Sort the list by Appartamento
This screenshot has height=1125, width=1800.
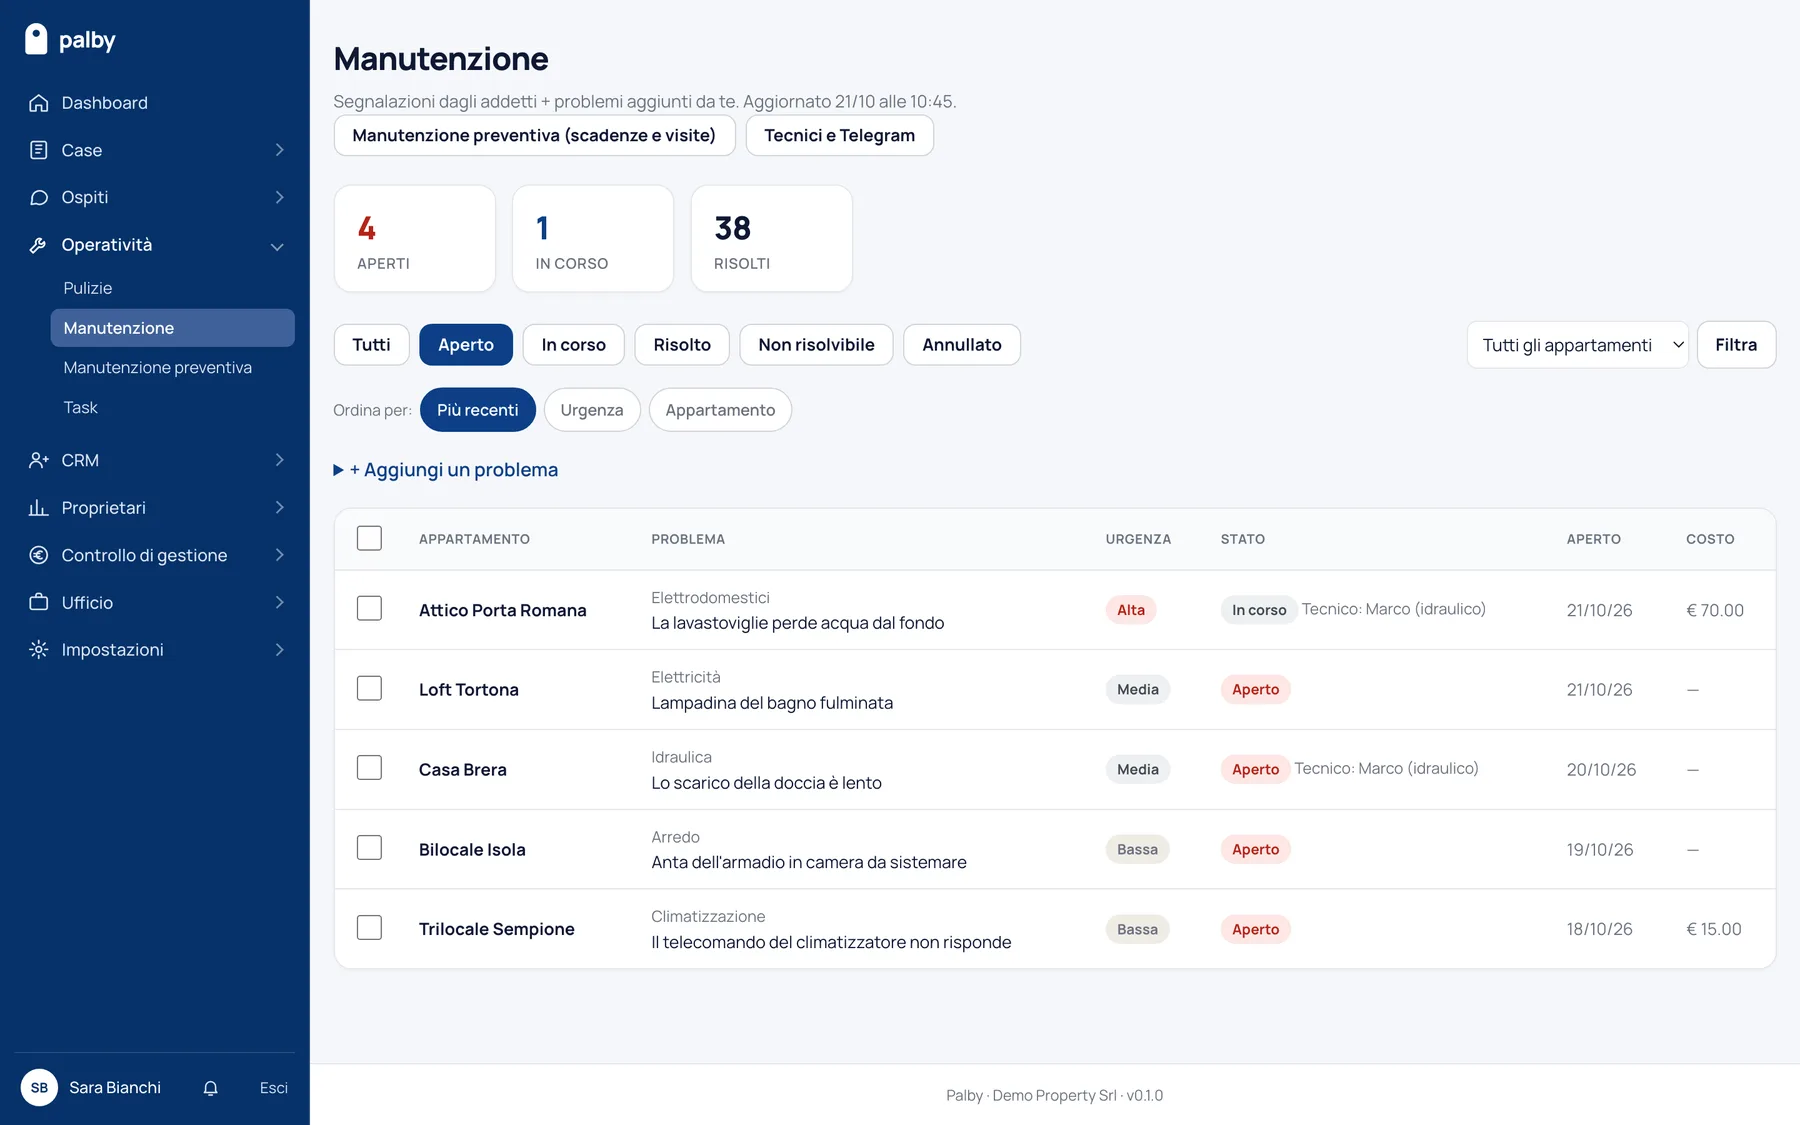(720, 410)
